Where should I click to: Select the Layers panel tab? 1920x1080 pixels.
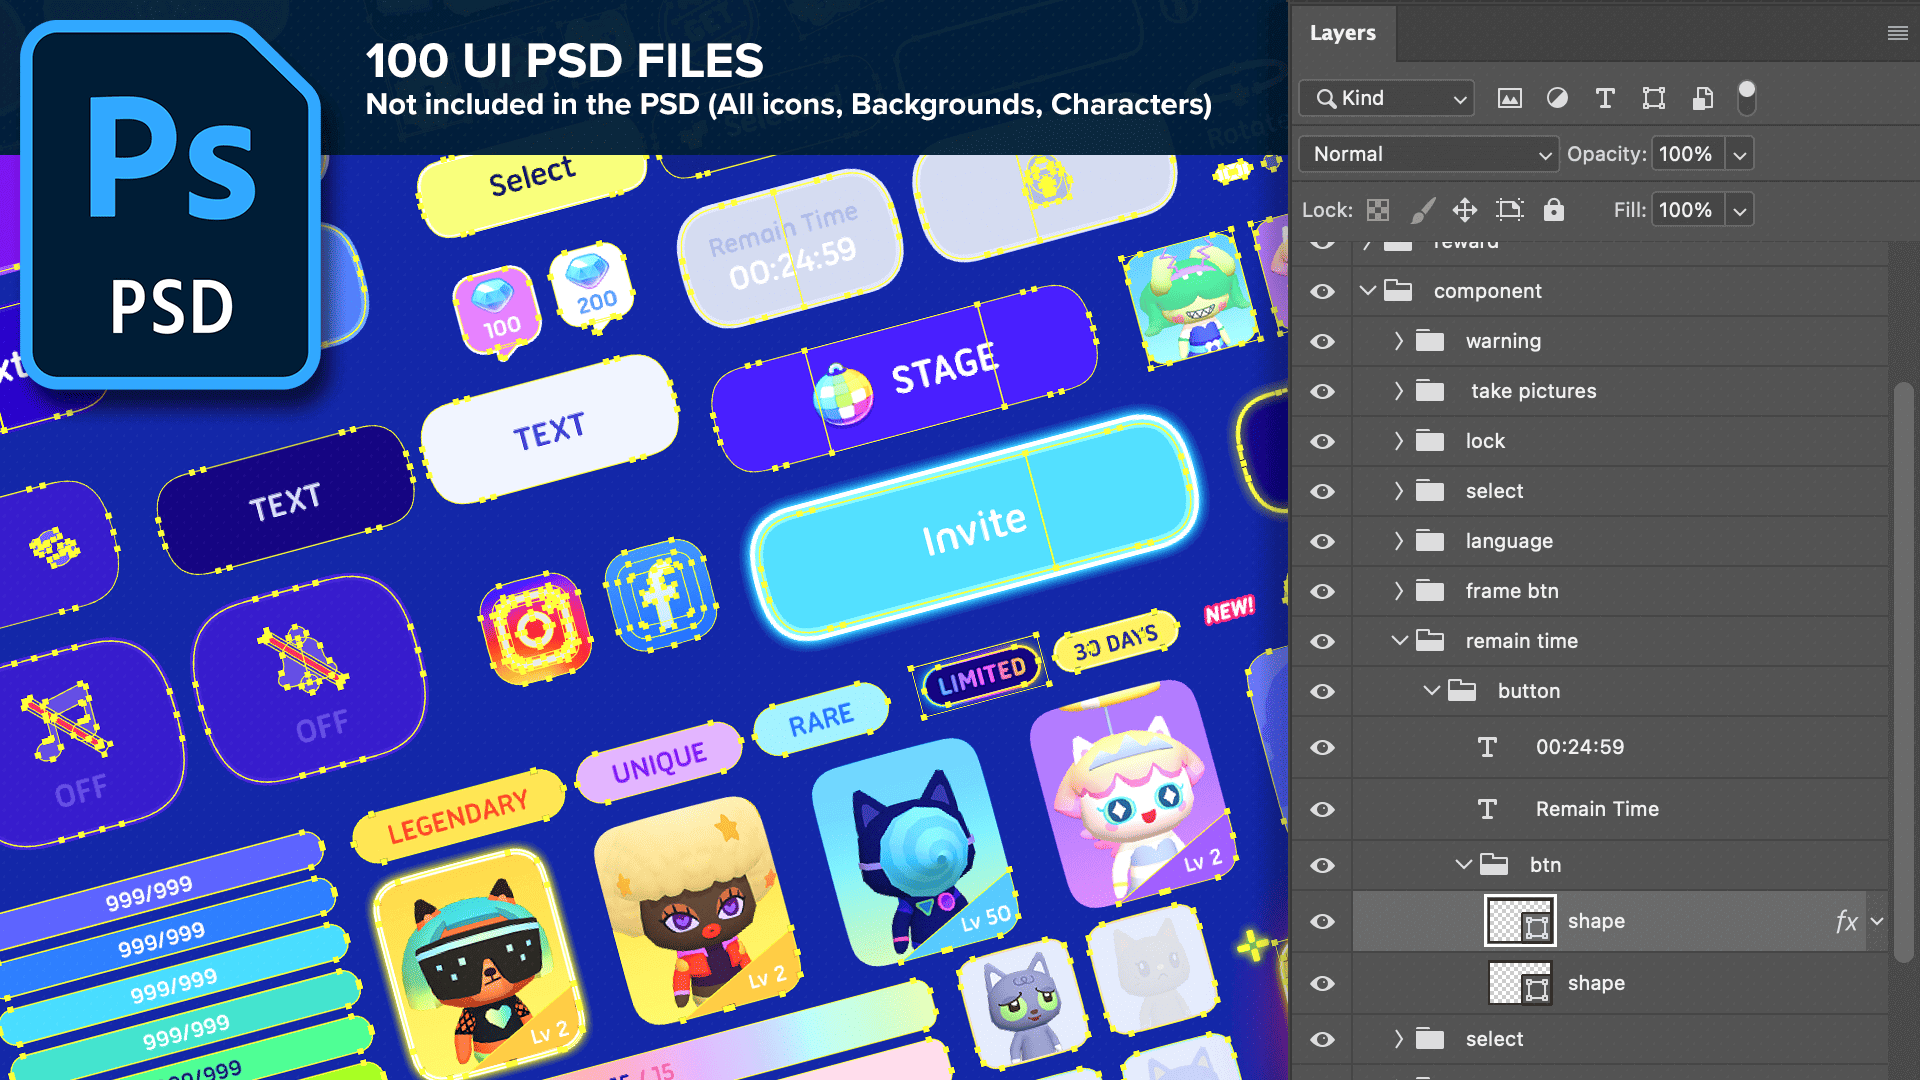point(1342,33)
